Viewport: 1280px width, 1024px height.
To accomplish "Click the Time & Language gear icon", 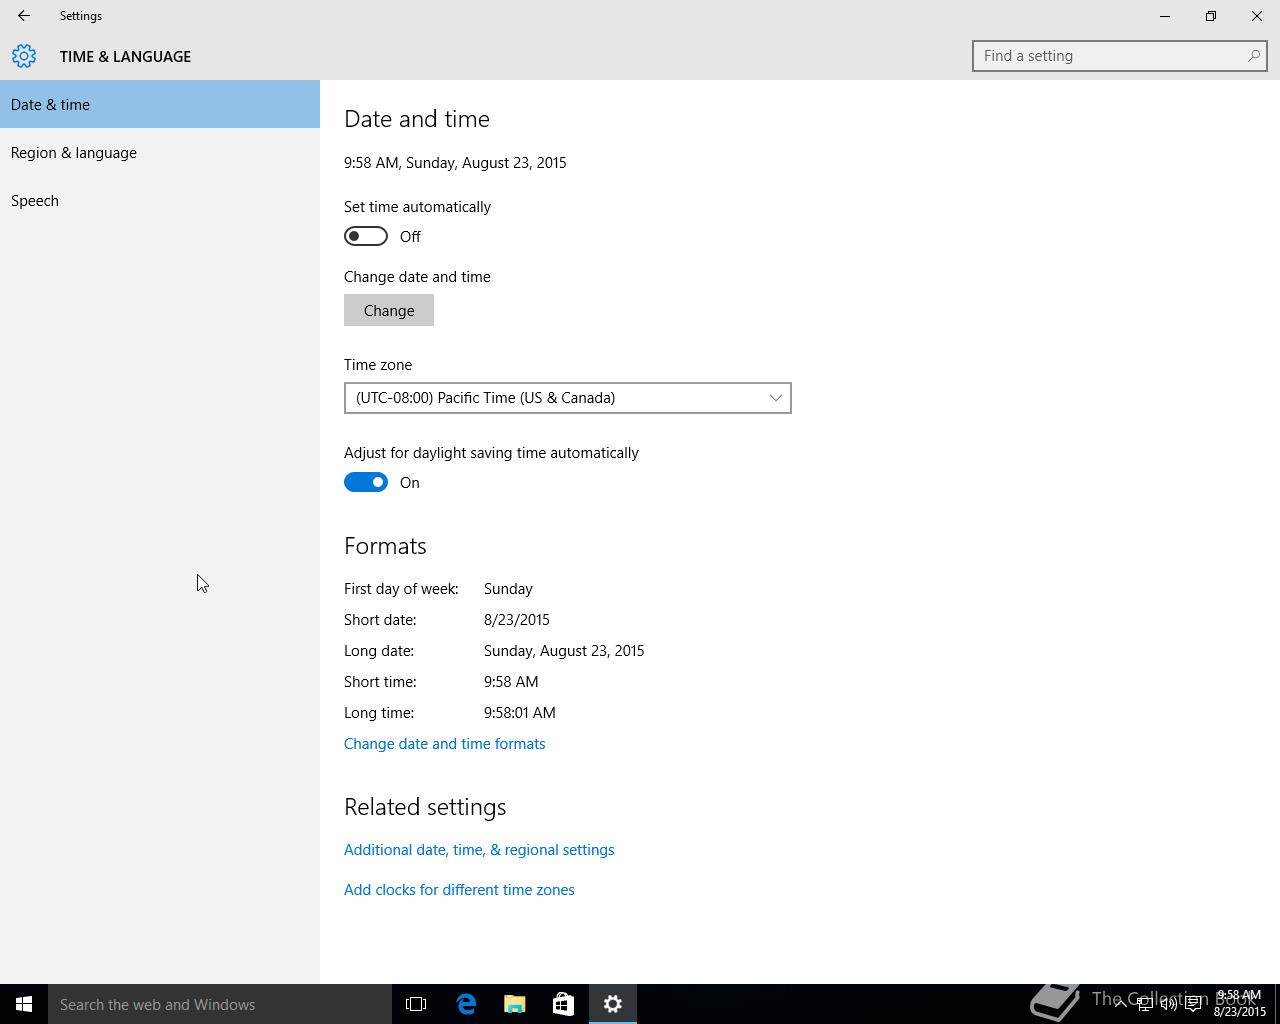I will (x=24, y=56).
